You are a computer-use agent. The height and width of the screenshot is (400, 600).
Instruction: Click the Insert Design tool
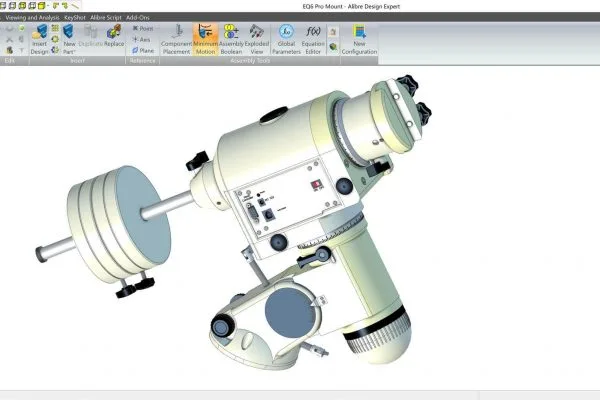tap(39, 39)
